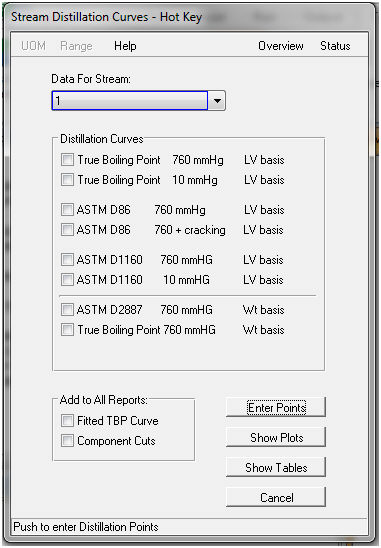
Task: Check True Boiling Point 760 mmHG Wt basis
Action: 67,330
